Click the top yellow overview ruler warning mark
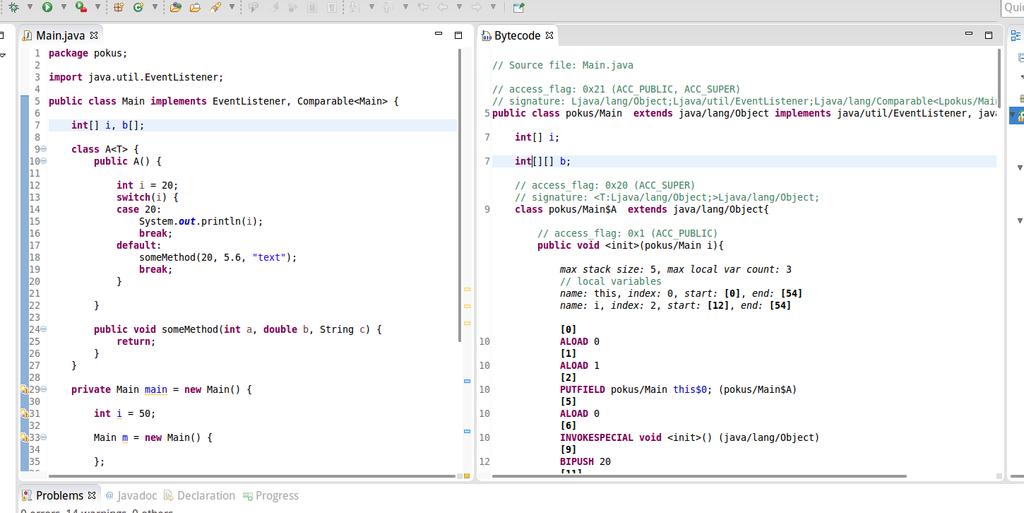 point(467,289)
